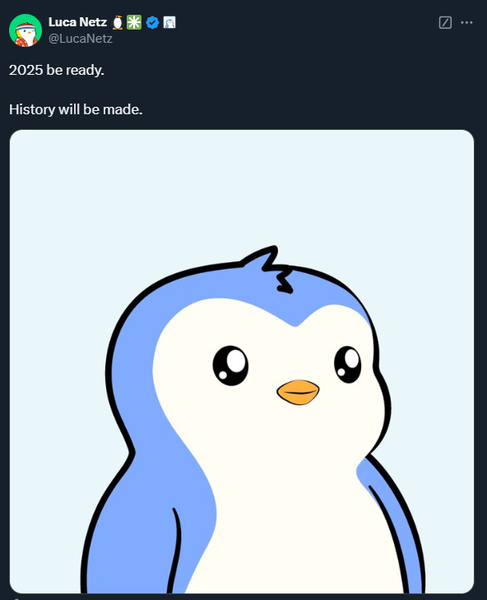Screen dimensions: 487x600
Task: Click the "2025 be ready." tweet text
Action: tap(57, 70)
